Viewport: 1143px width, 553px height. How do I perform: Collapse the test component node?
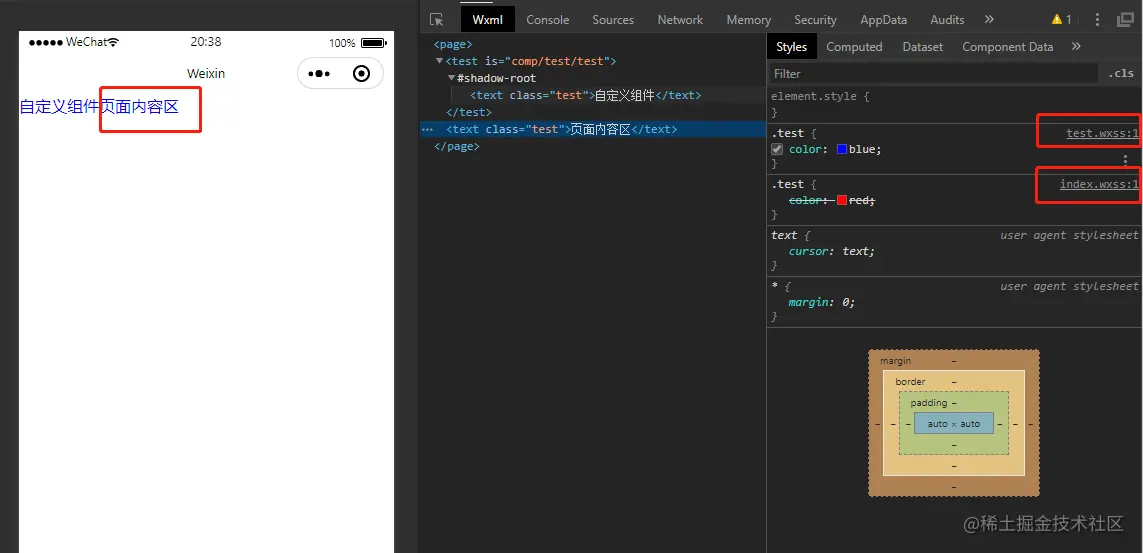point(439,61)
